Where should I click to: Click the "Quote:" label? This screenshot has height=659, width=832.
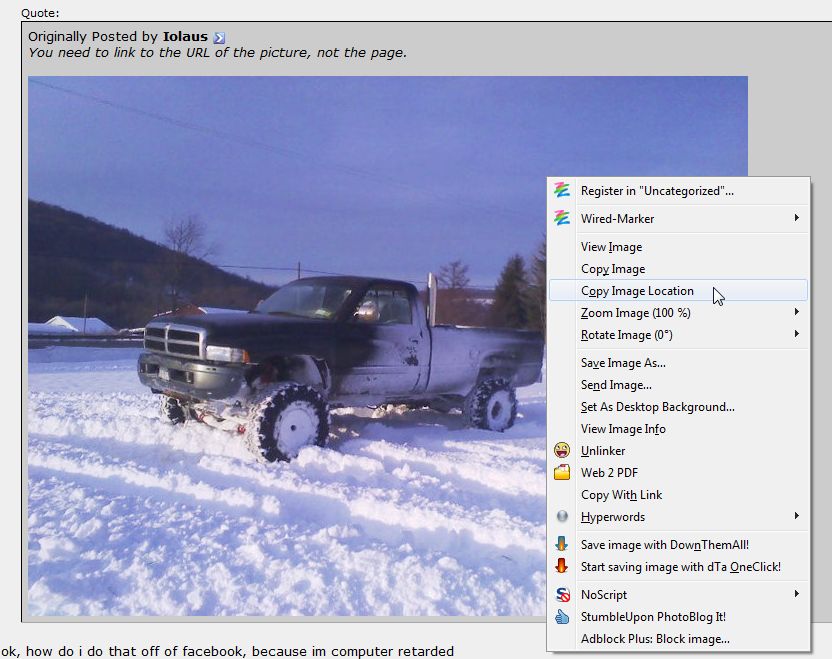40,13
